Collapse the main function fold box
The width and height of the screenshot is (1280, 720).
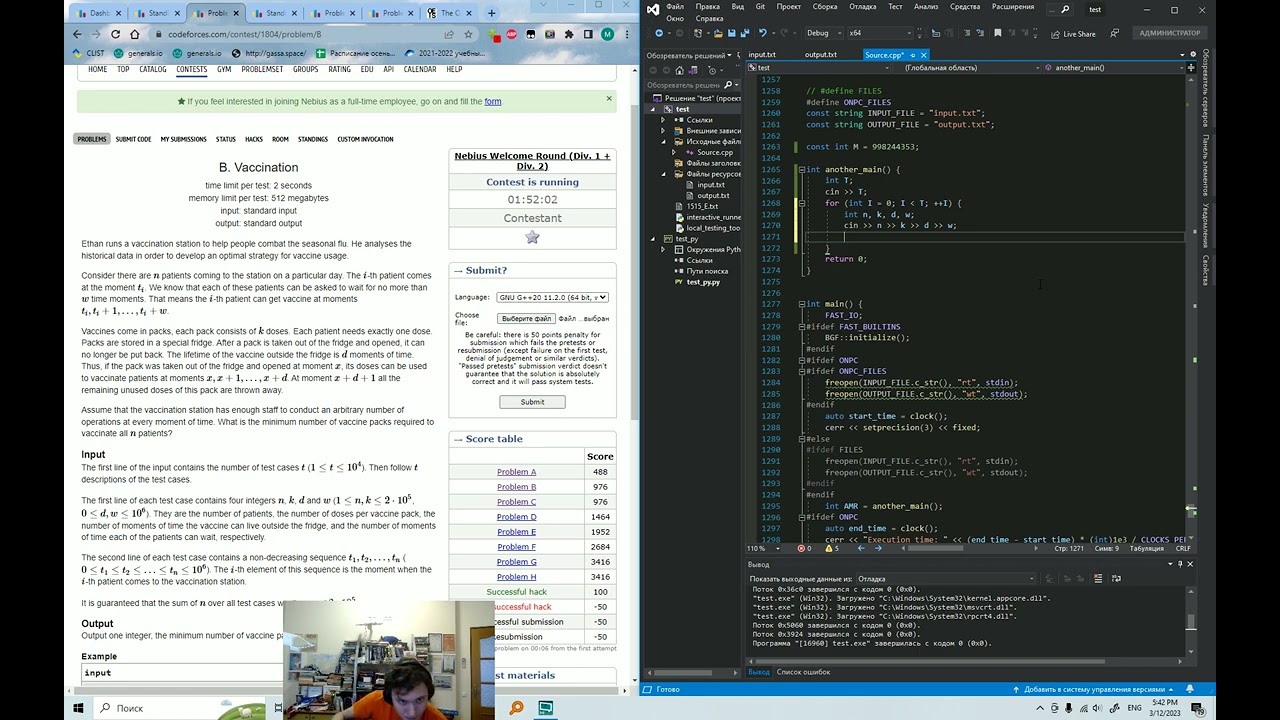pos(802,304)
